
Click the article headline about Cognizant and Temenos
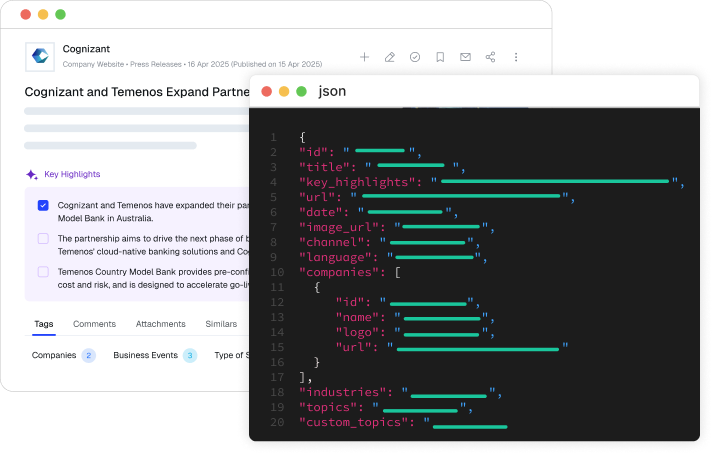coord(137,91)
